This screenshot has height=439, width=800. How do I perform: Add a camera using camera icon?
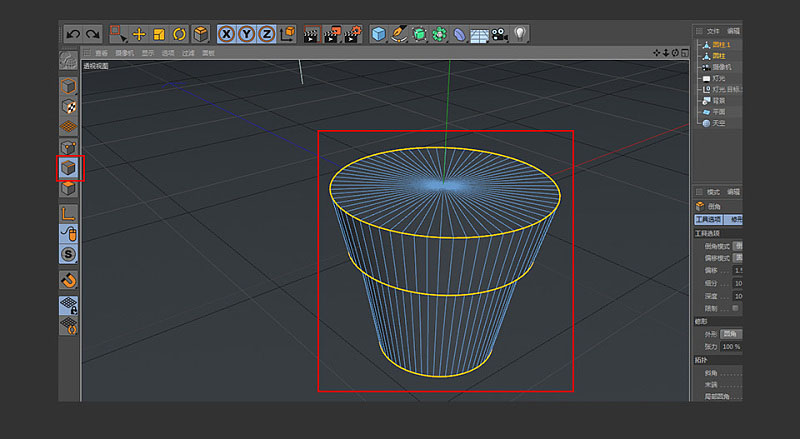tap(499, 34)
